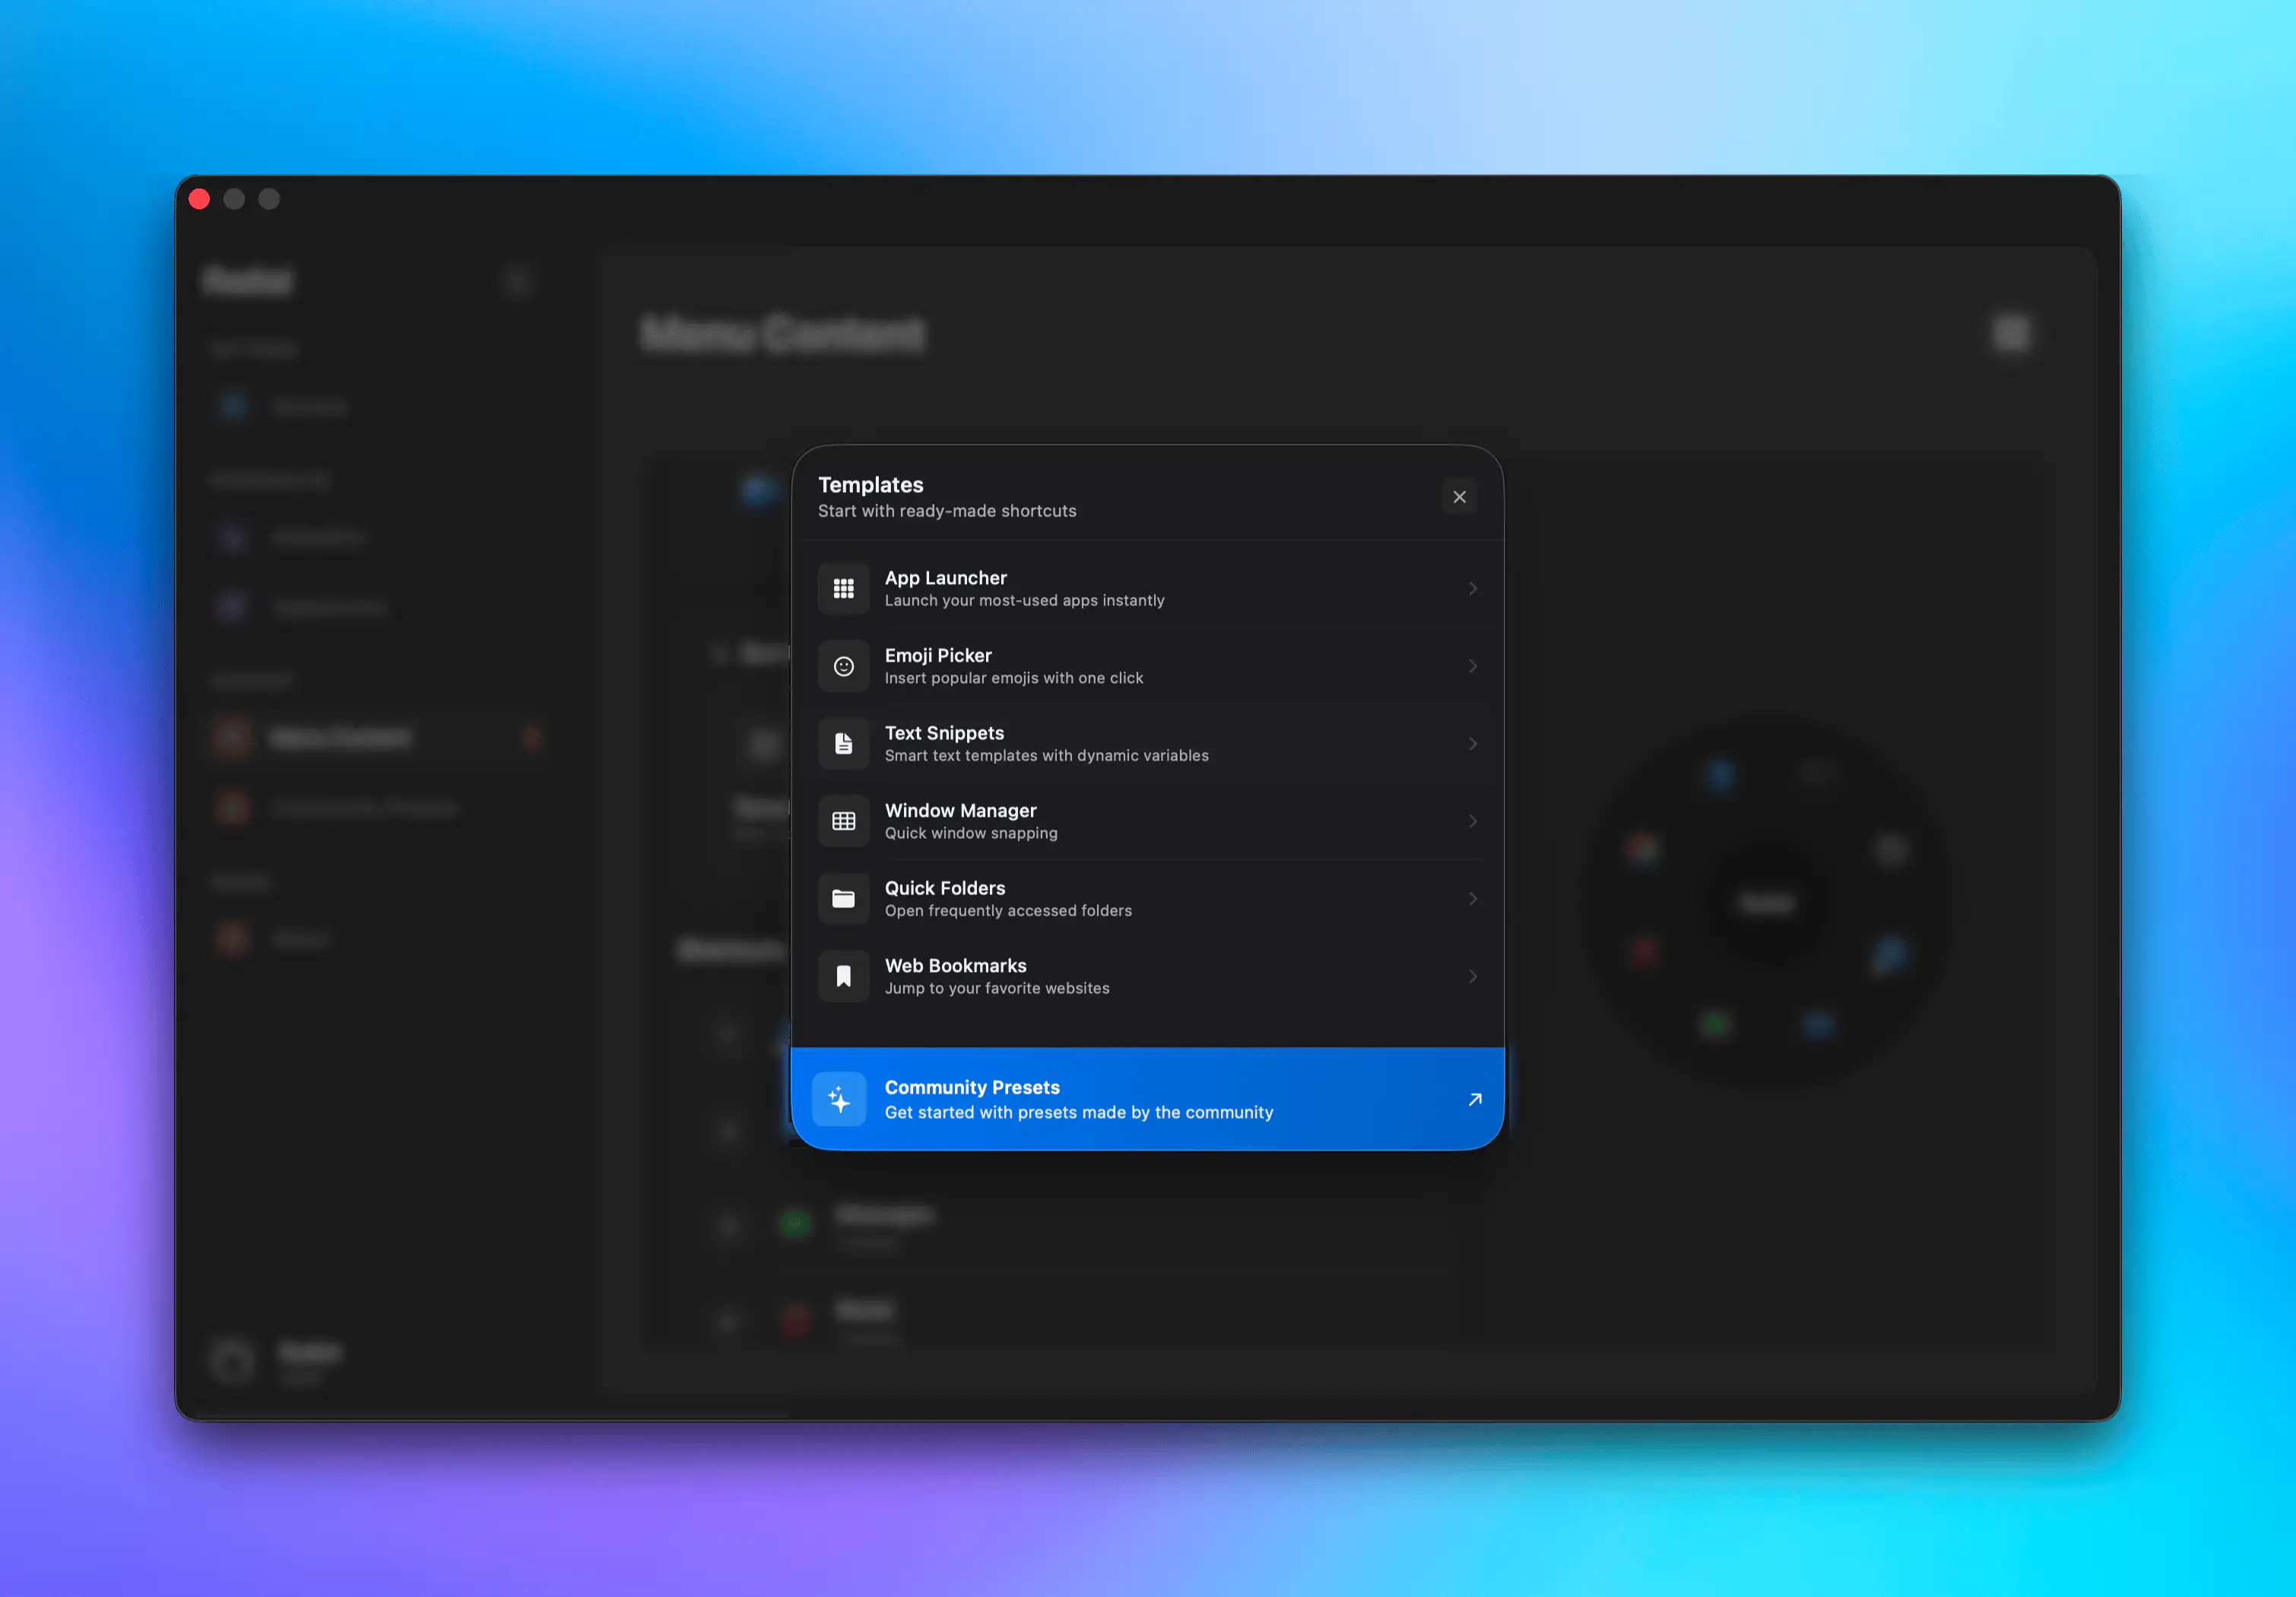
Task: Open Web Bookmarks via its chevron
Action: (1472, 976)
